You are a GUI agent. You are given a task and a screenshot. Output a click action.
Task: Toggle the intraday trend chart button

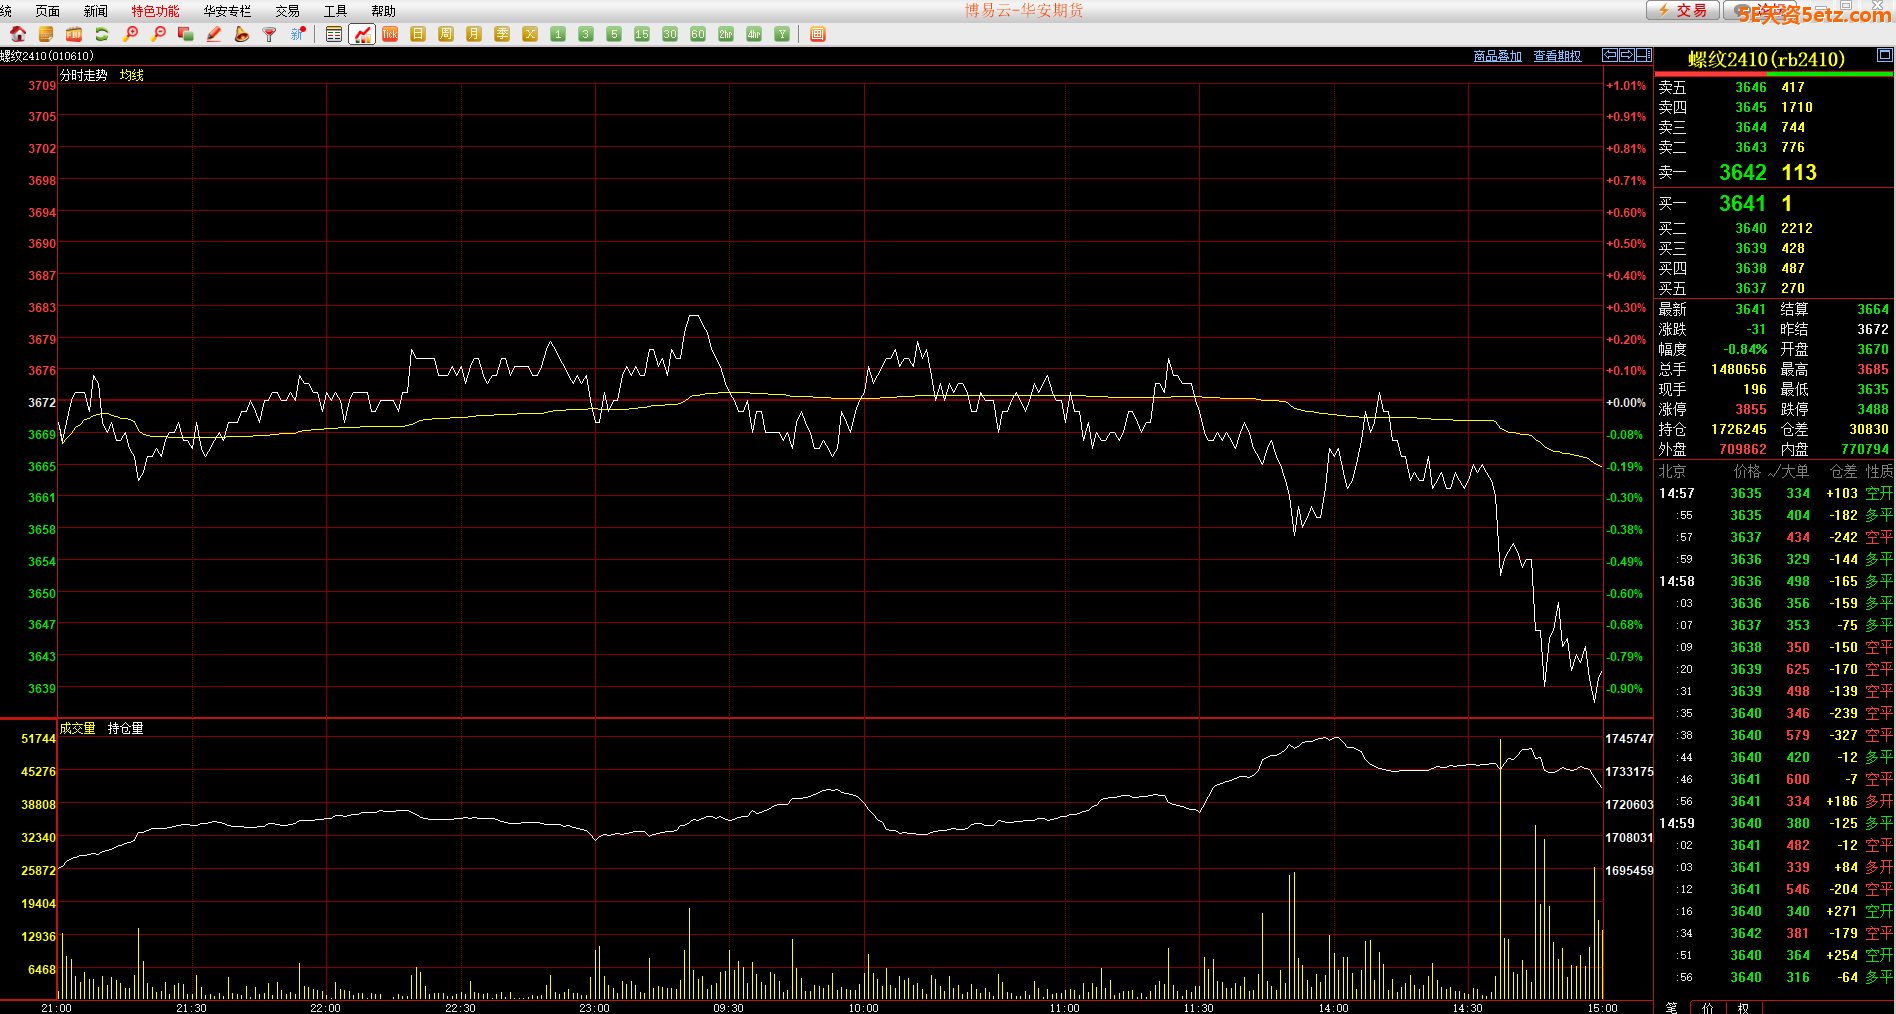click(x=362, y=34)
